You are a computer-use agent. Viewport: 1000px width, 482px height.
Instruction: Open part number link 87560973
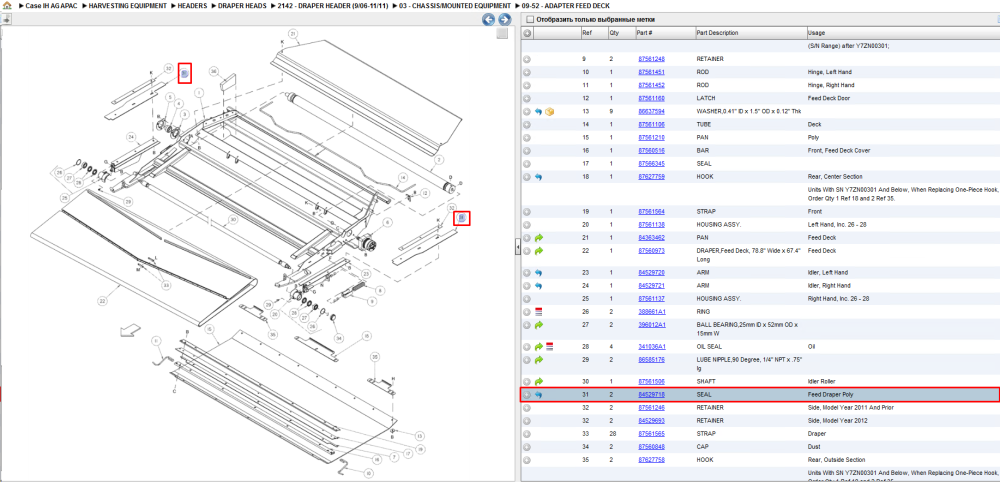point(651,251)
